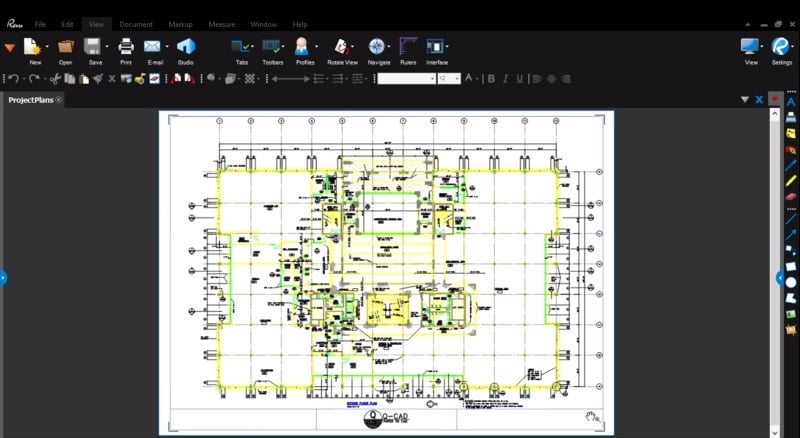The height and width of the screenshot is (438, 800).
Task: Click the Toolbars icon
Action: [x=271, y=46]
